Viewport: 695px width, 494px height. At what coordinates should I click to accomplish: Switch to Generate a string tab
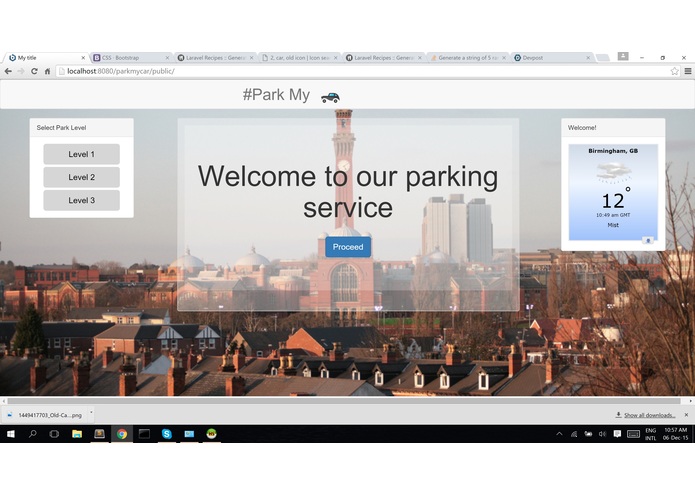(x=468, y=58)
